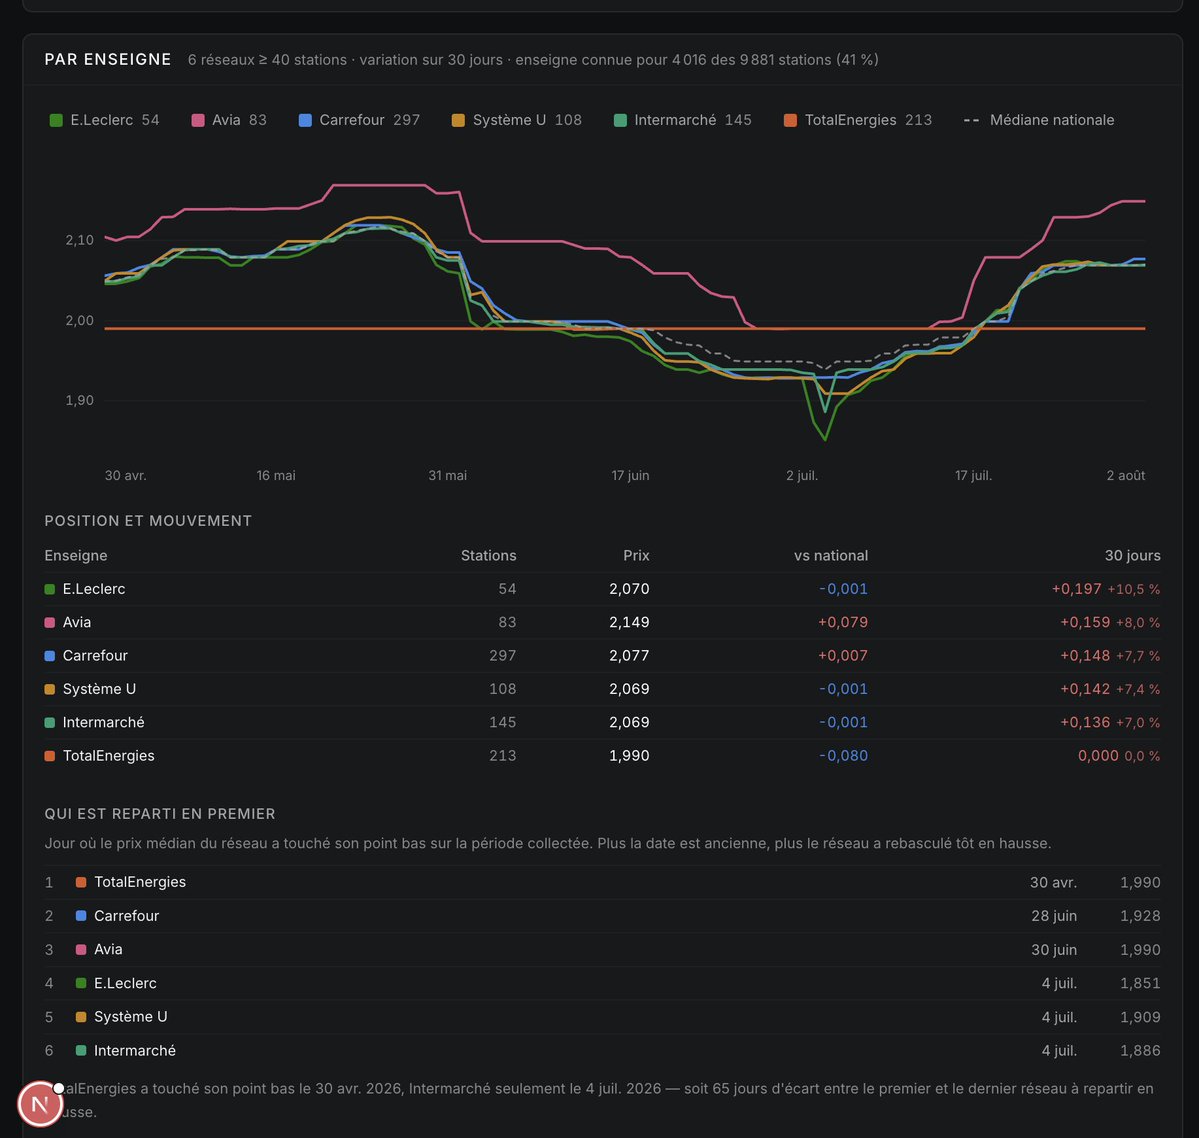Toggle Avia series in chart legend
Image resolution: width=1199 pixels, height=1138 pixels.
tap(229, 120)
